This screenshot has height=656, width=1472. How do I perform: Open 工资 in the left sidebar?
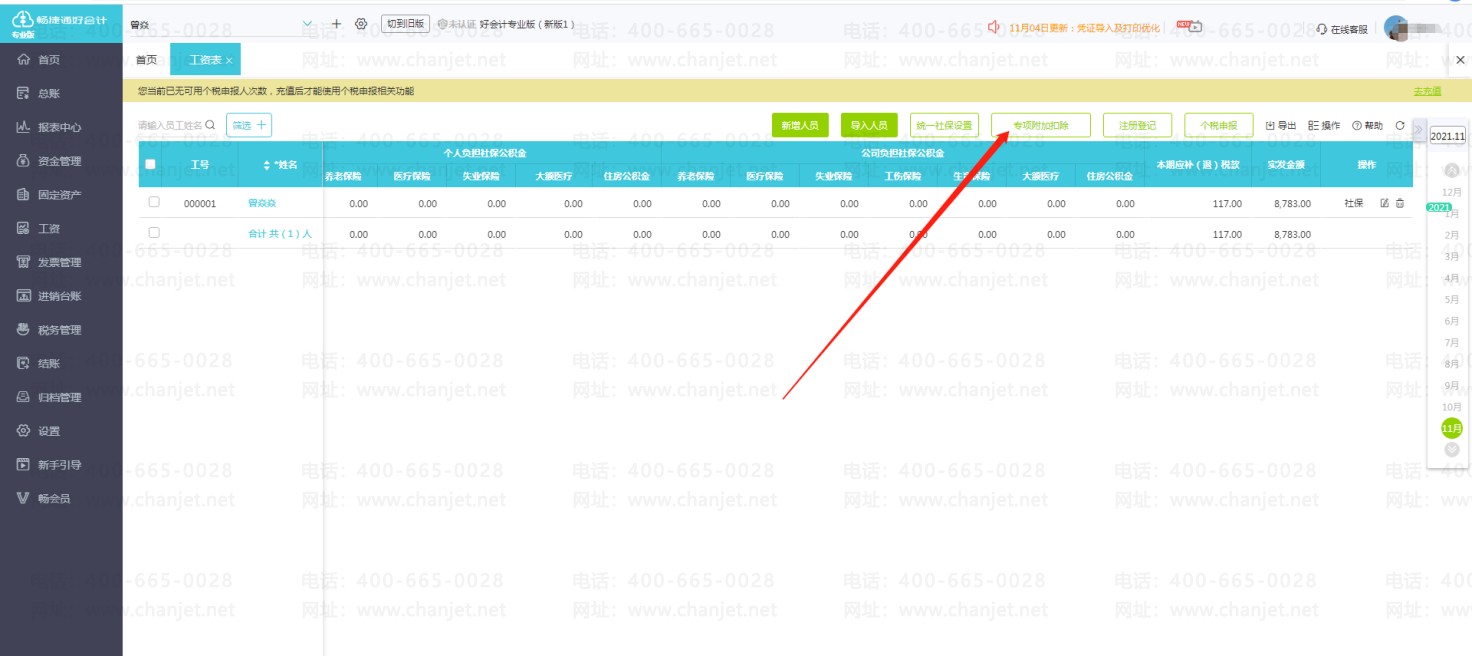pos(49,228)
